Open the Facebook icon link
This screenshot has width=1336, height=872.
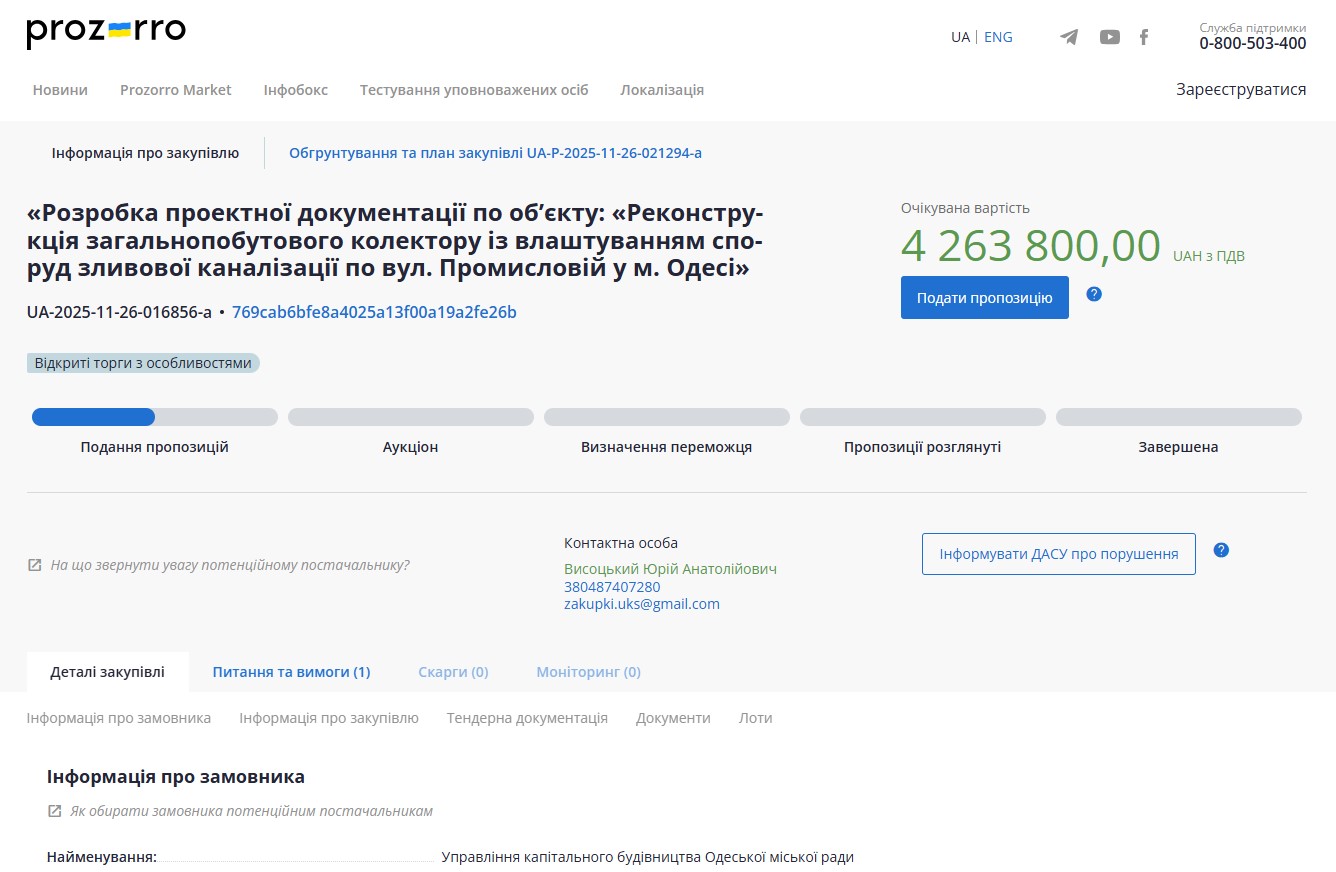pos(1144,37)
